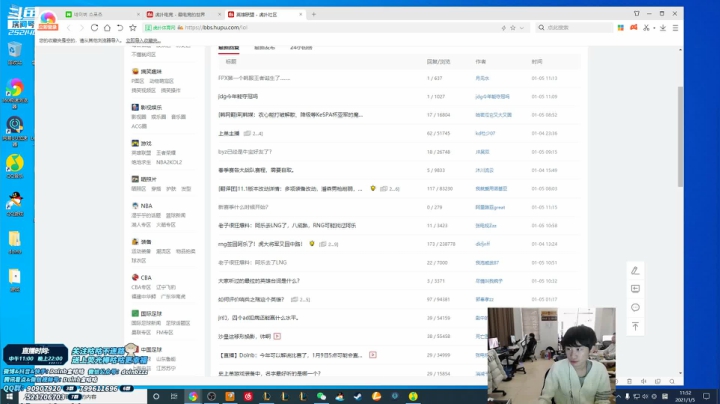Click the import bookmarks link

click(143, 40)
